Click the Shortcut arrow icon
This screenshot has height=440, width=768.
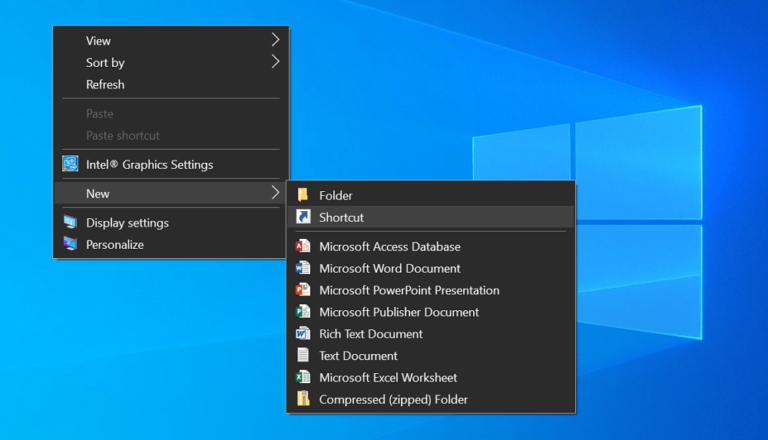click(x=303, y=217)
